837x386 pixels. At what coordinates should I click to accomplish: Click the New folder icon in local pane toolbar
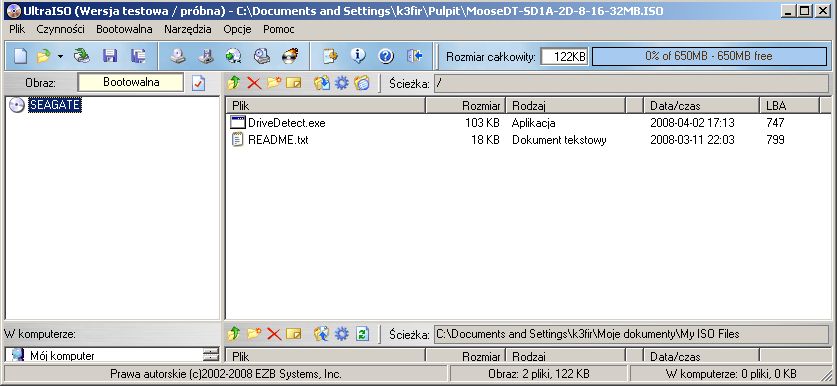pyautogui.click(x=254, y=334)
